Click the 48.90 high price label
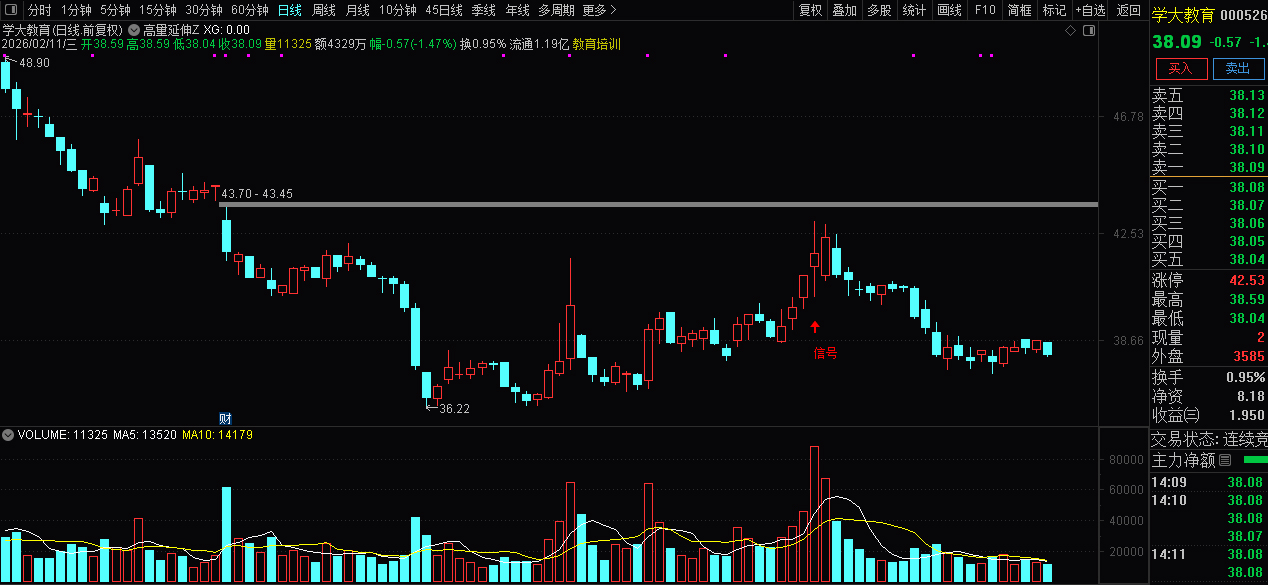The height and width of the screenshot is (585, 1268). pyautogui.click(x=33, y=63)
